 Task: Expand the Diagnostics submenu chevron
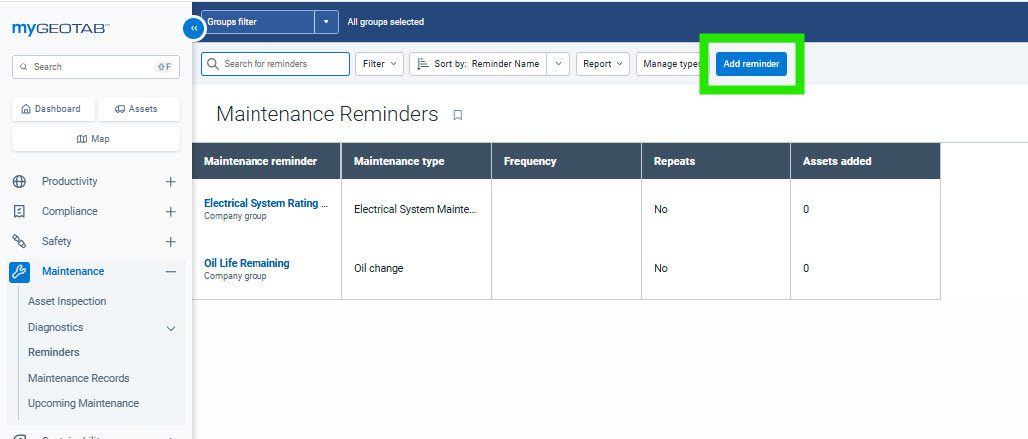tap(170, 328)
